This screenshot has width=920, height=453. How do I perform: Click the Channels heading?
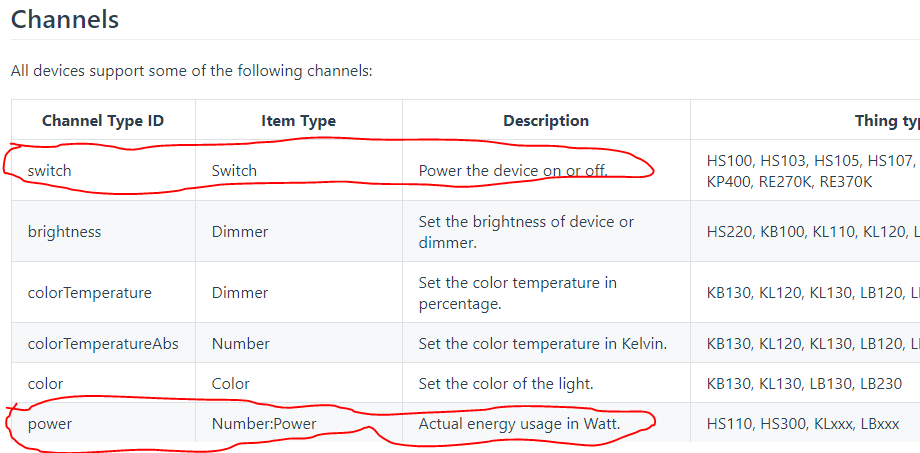click(x=65, y=19)
